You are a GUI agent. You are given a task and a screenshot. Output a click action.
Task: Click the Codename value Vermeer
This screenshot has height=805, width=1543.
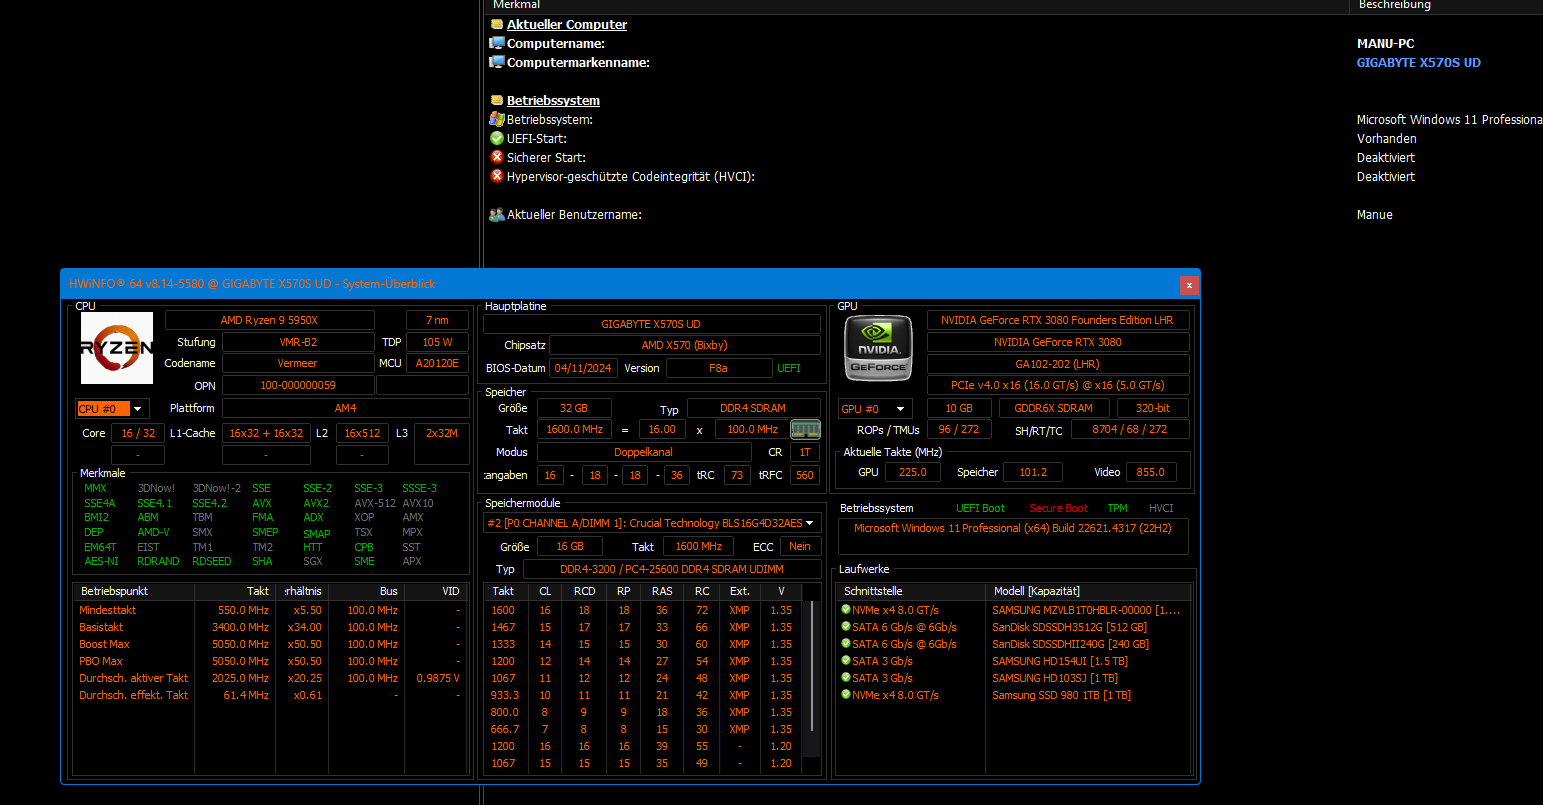tap(297, 363)
